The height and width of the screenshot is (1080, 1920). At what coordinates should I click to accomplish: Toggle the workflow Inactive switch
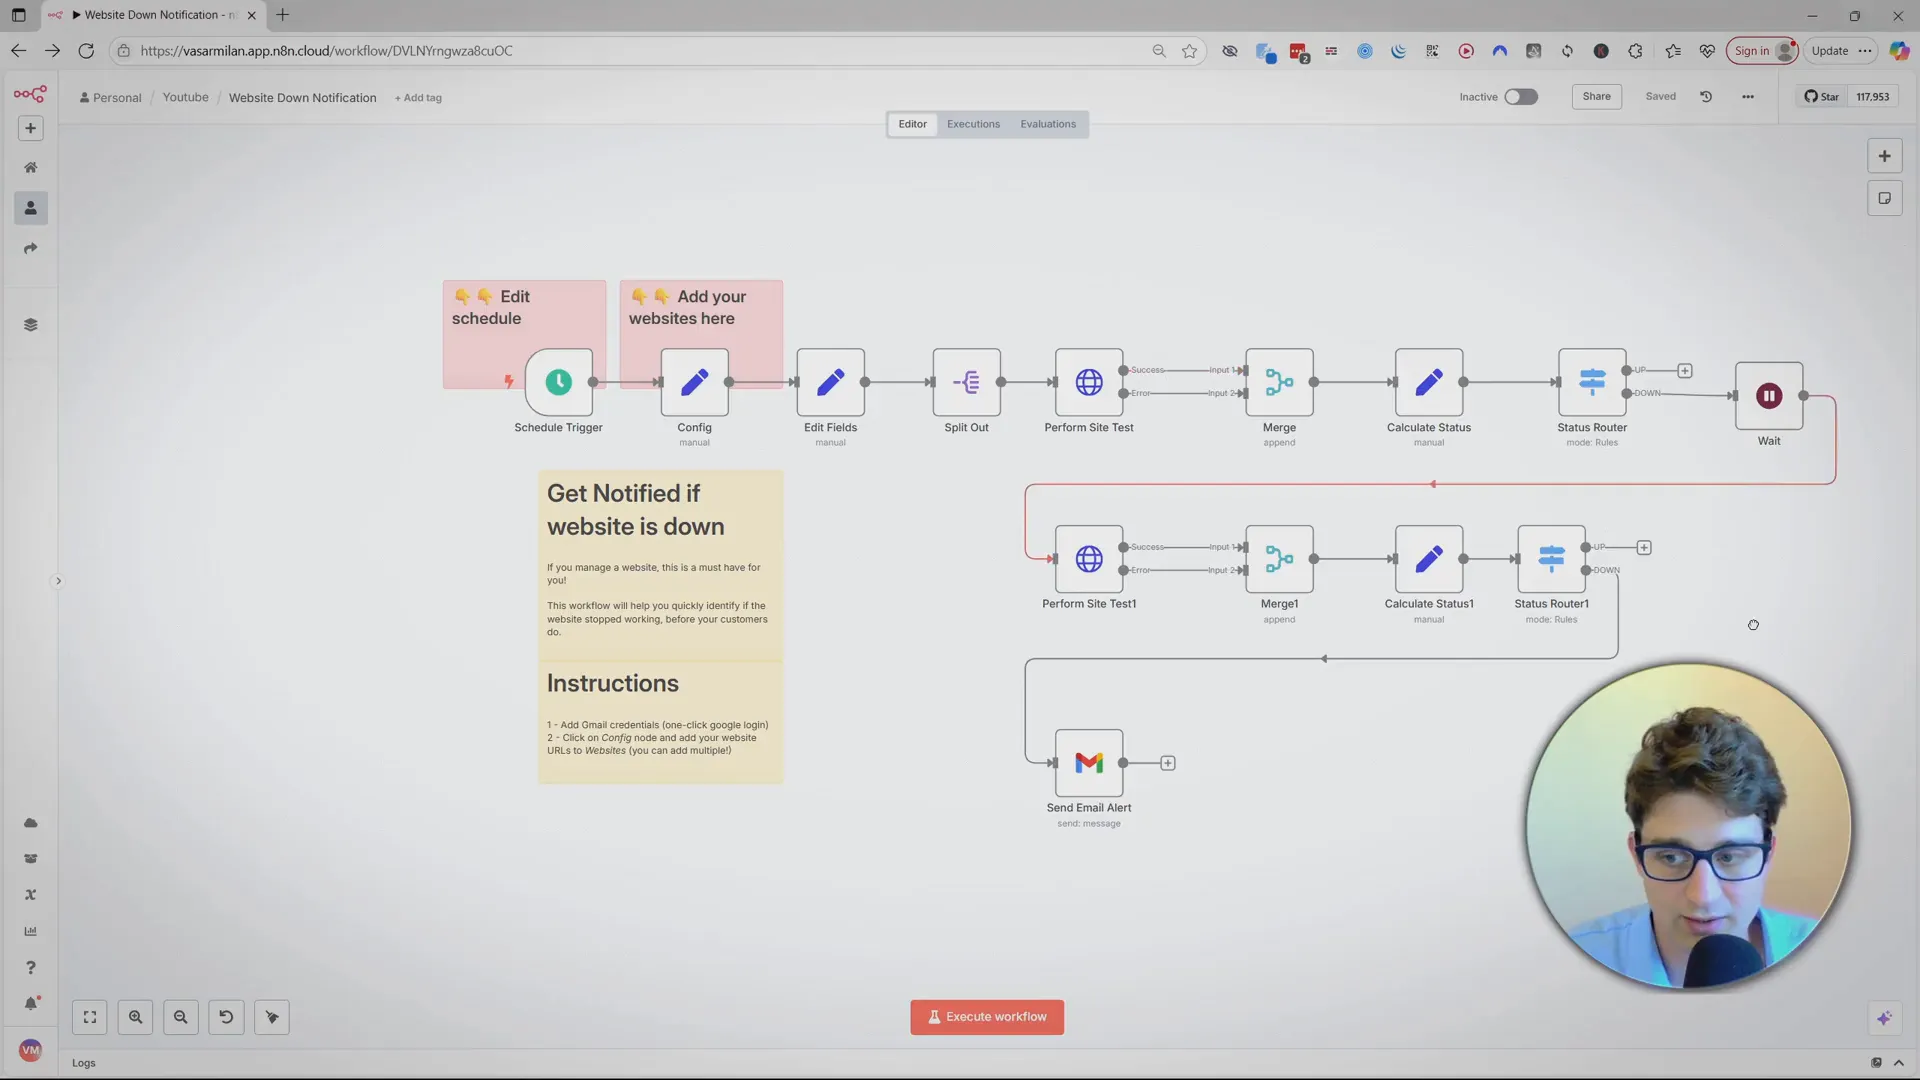click(x=1521, y=97)
